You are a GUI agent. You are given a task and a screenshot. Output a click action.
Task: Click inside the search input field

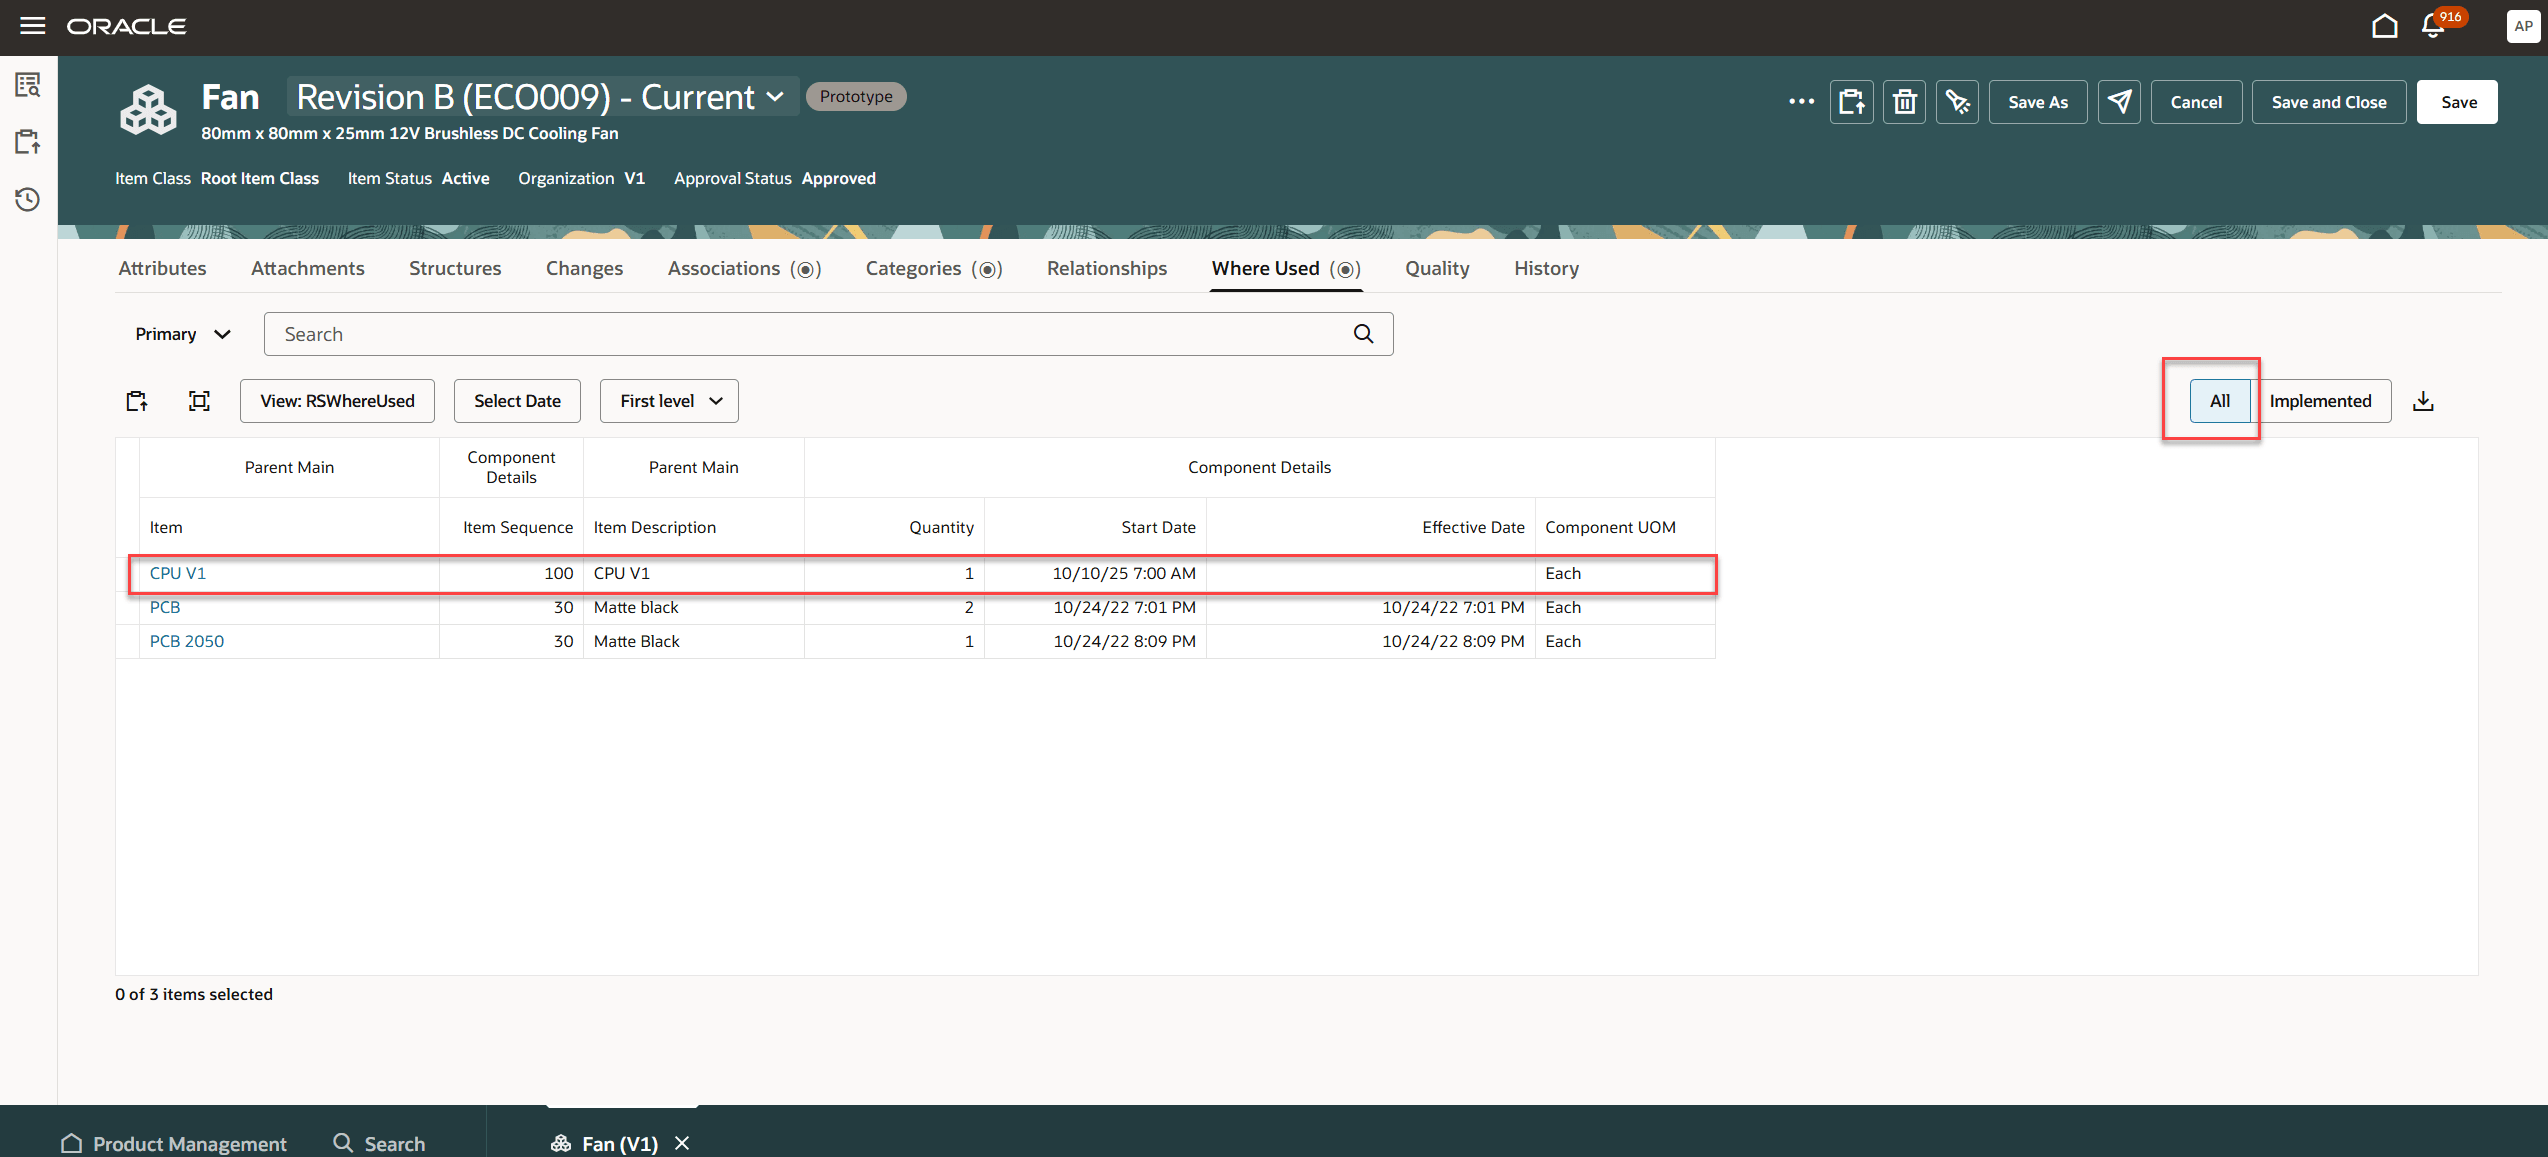tap(800, 333)
